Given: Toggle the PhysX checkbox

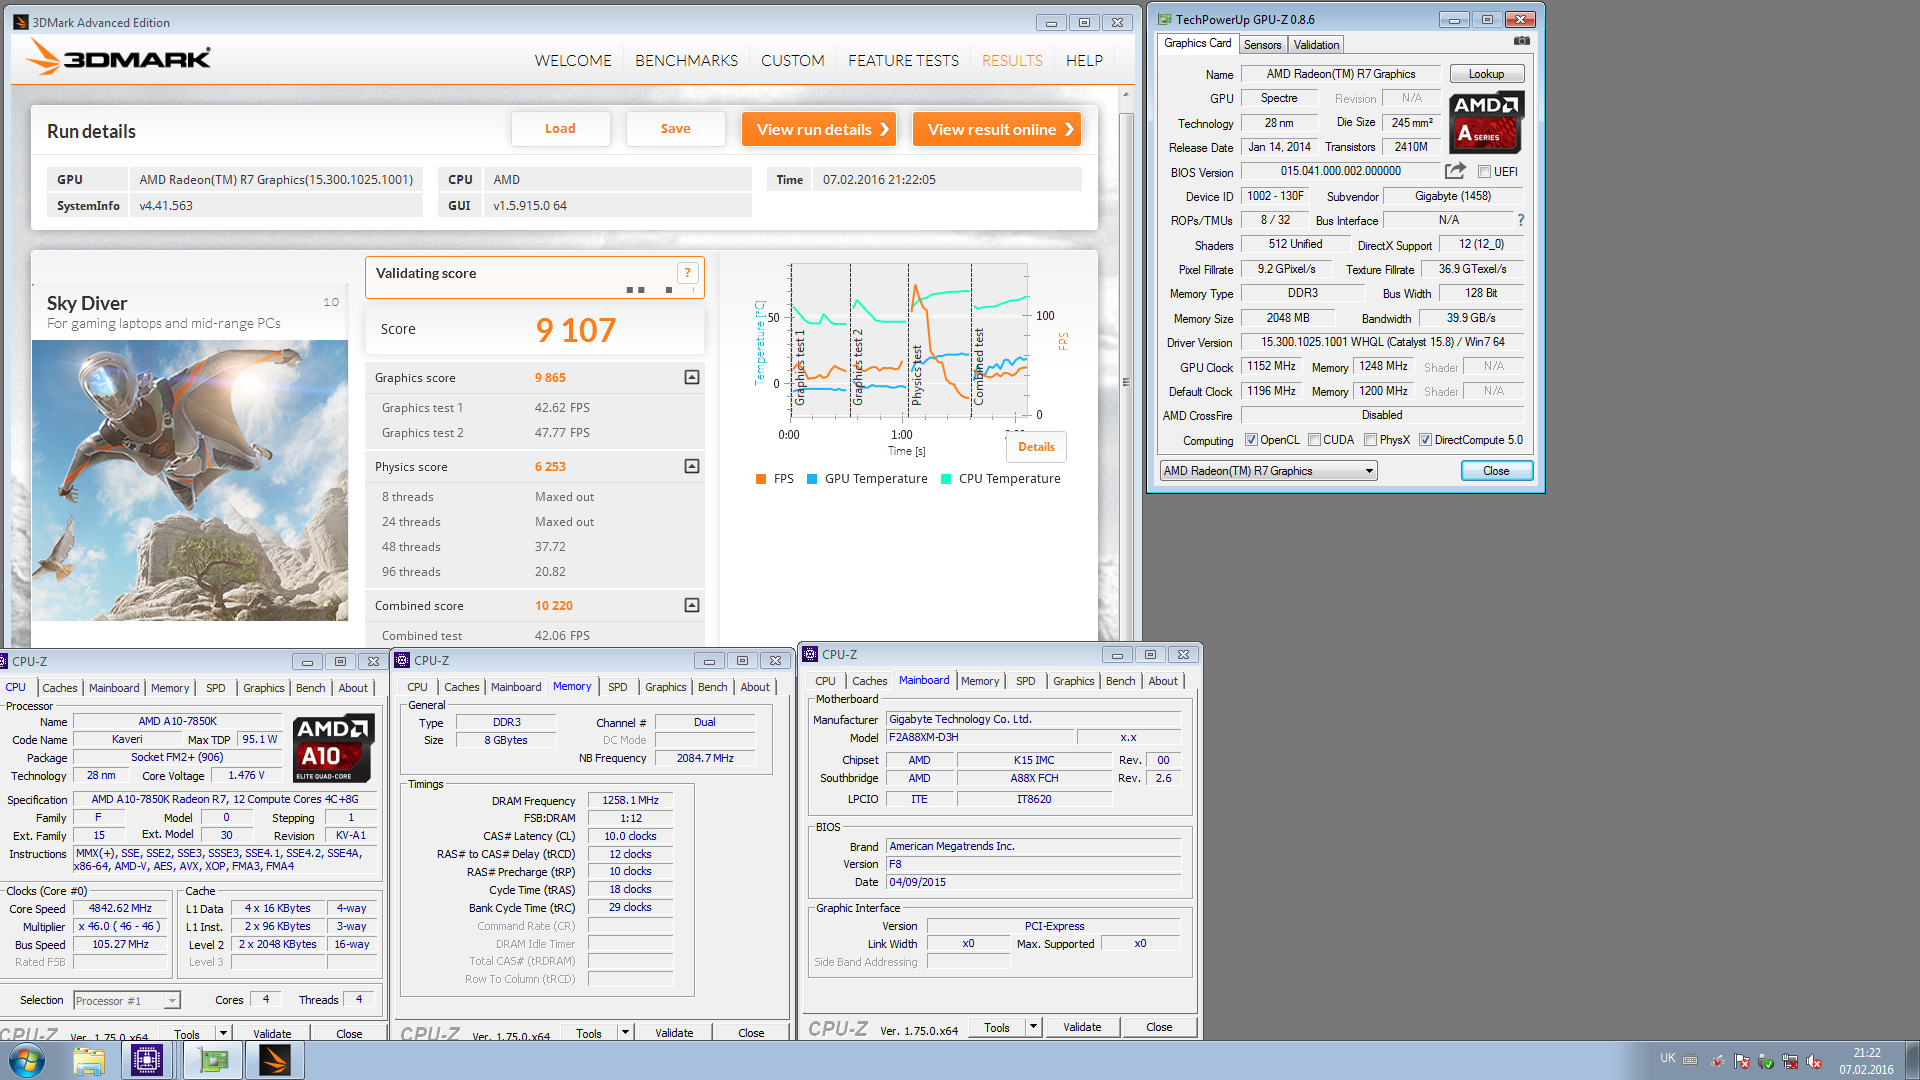Looking at the screenshot, I should (1371, 440).
